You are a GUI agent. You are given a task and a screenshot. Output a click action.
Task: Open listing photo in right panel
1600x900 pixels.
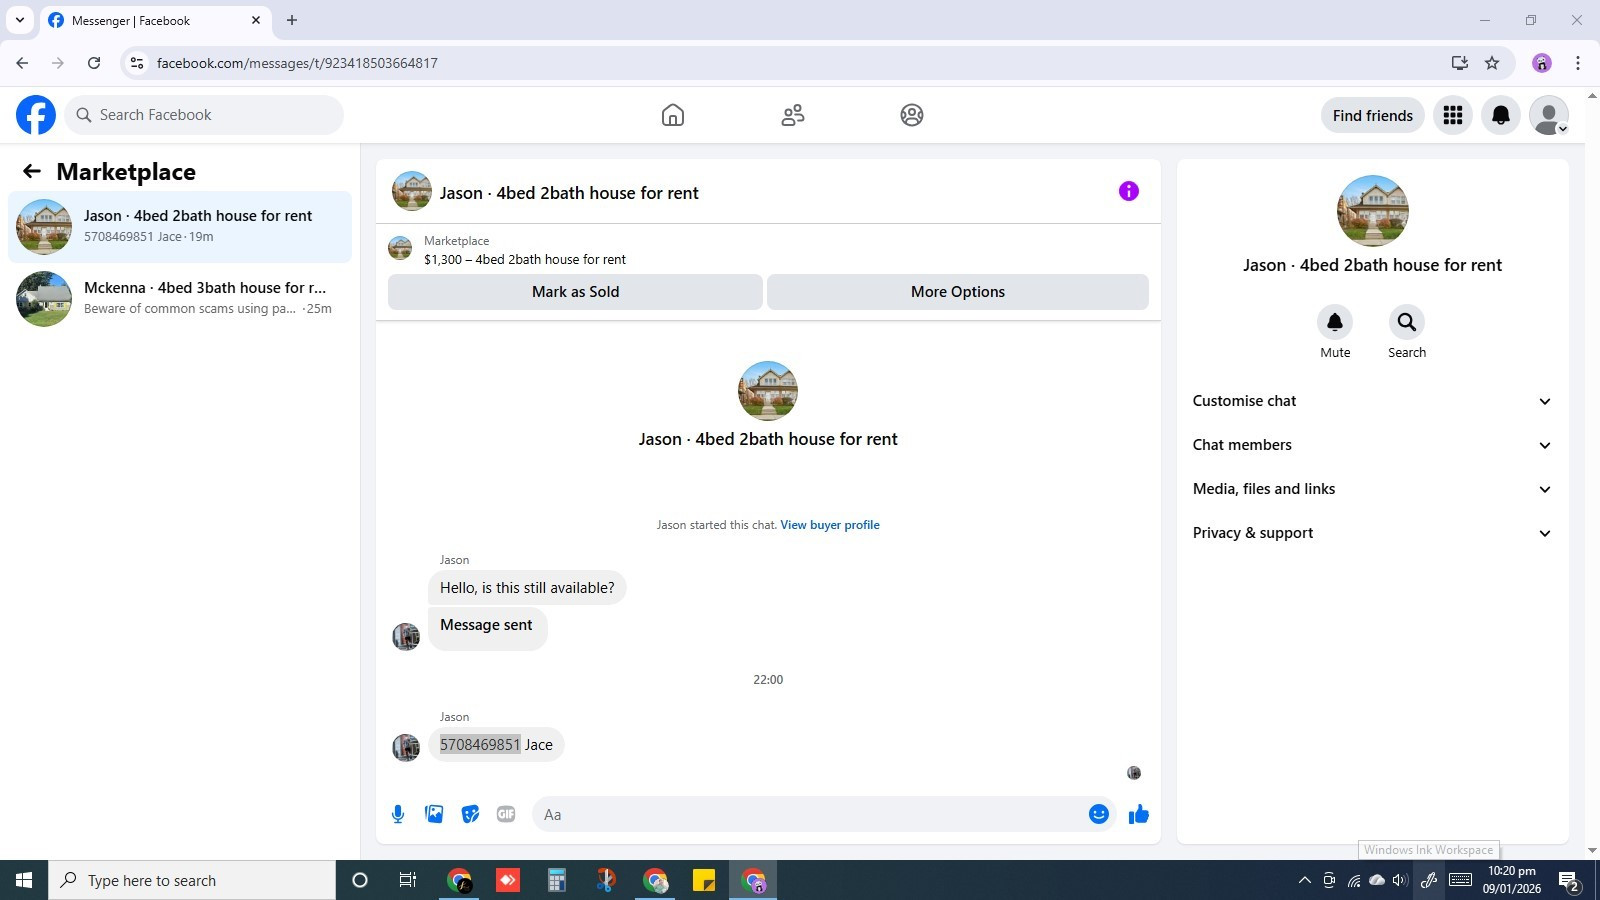[1372, 211]
